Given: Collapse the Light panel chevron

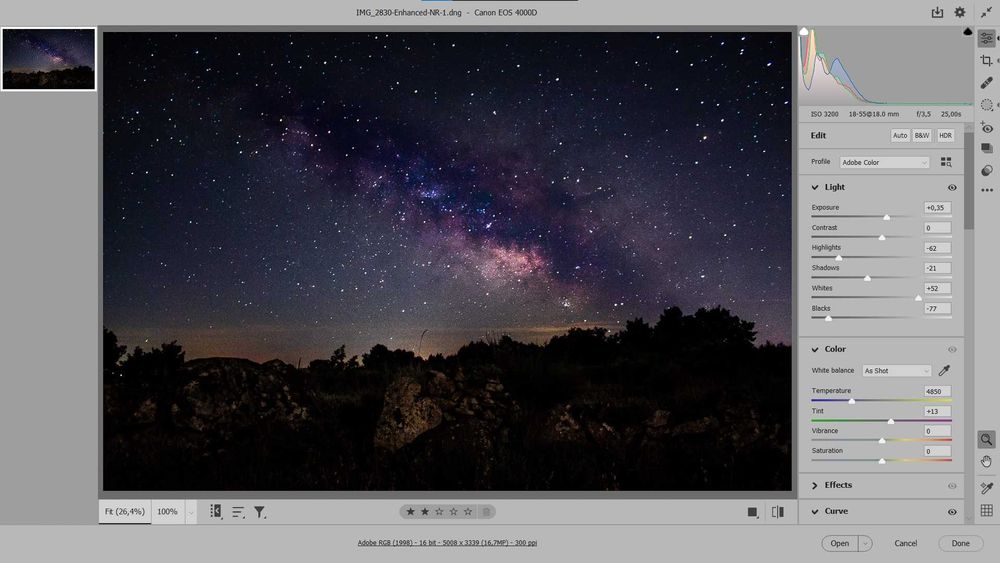Looking at the screenshot, I should [815, 187].
